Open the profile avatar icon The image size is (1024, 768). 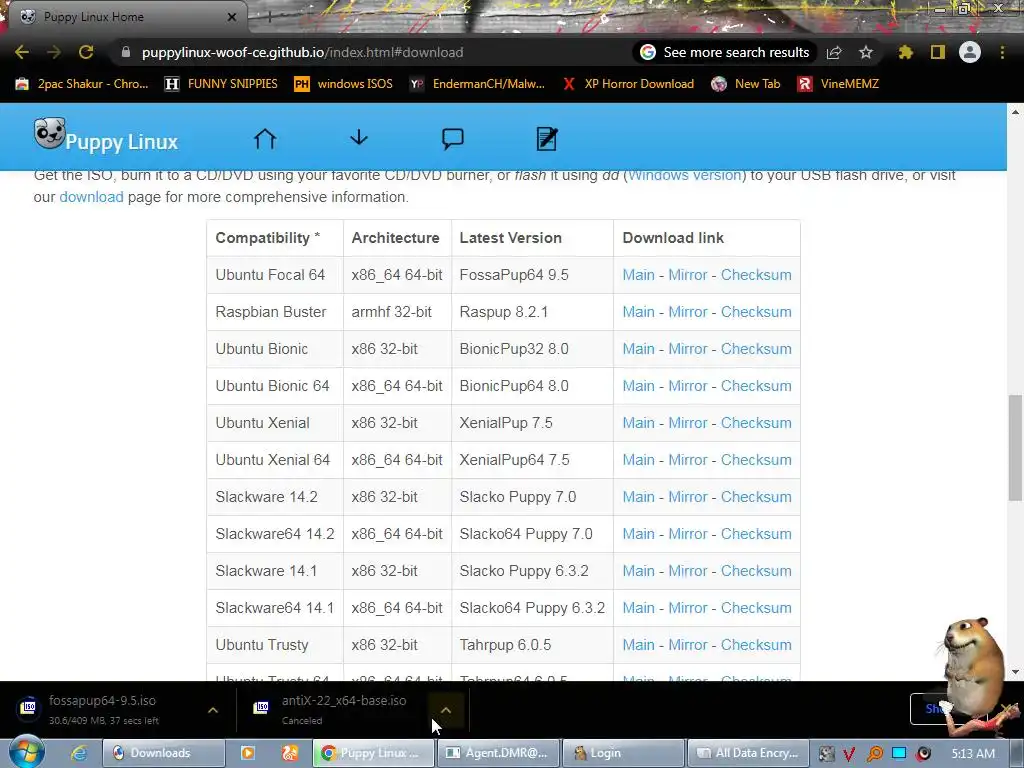click(x=970, y=52)
